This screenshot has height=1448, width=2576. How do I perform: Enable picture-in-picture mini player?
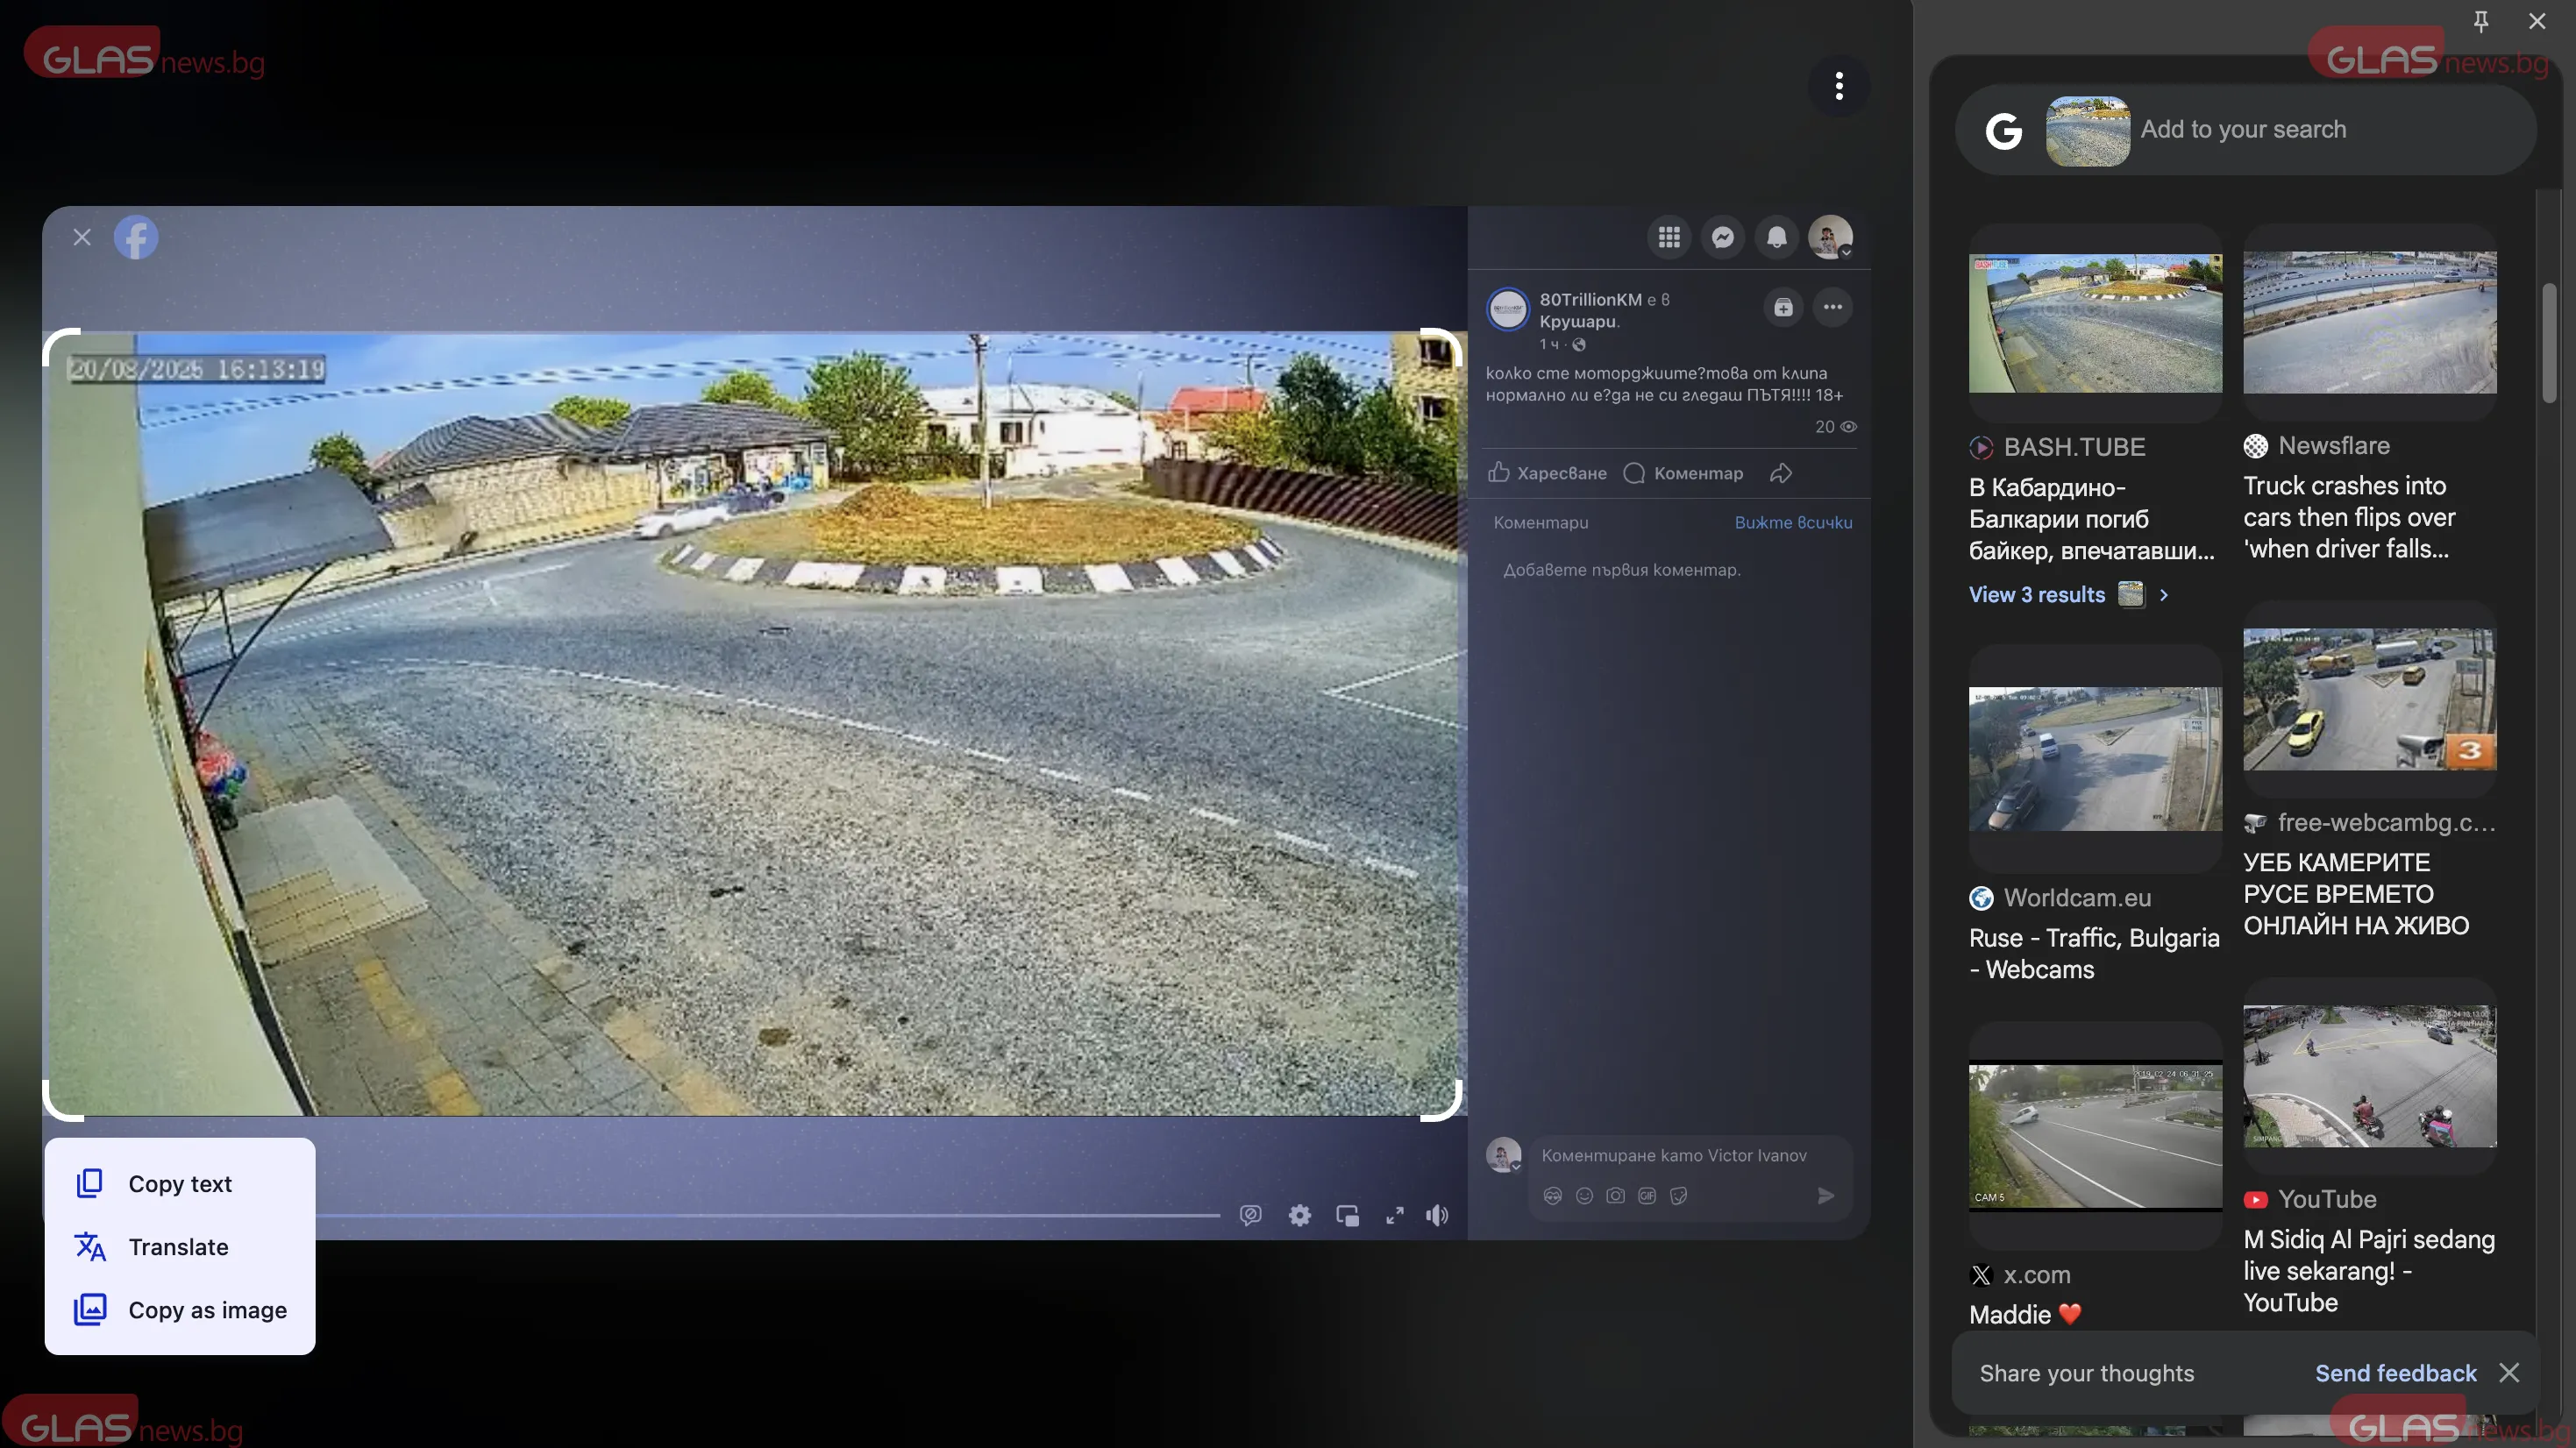(x=1347, y=1215)
